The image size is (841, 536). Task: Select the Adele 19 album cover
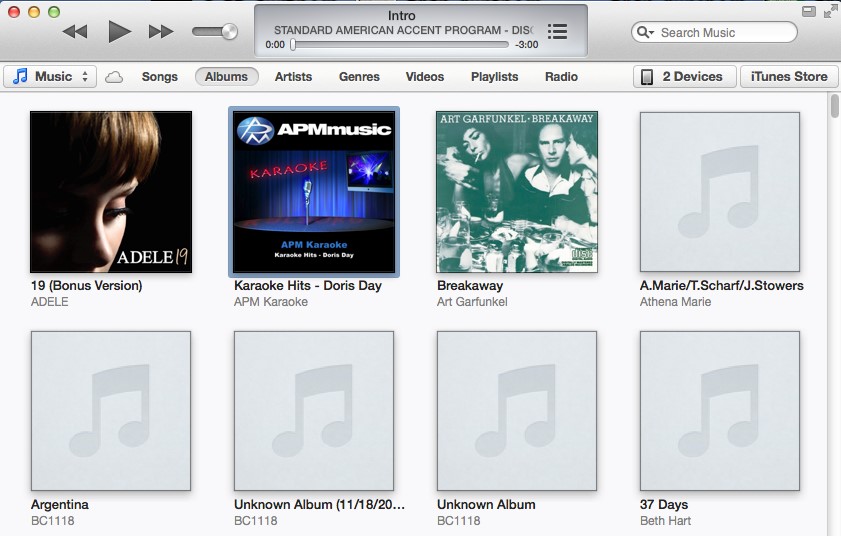coord(111,192)
